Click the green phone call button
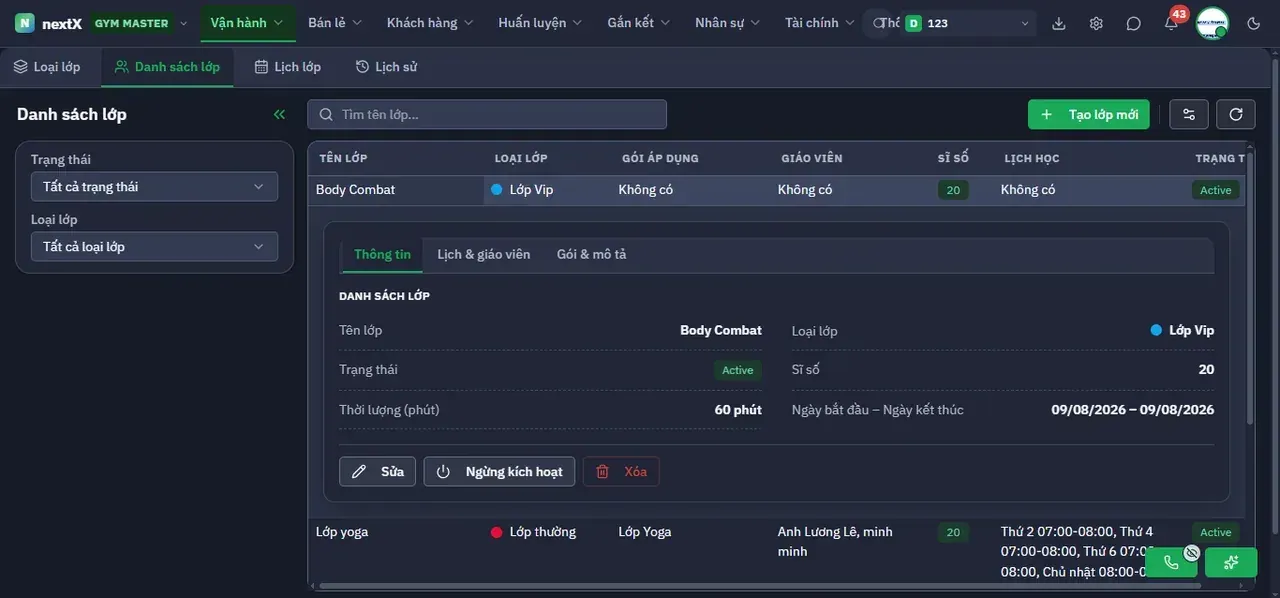Viewport: 1280px width, 598px height. point(1171,562)
